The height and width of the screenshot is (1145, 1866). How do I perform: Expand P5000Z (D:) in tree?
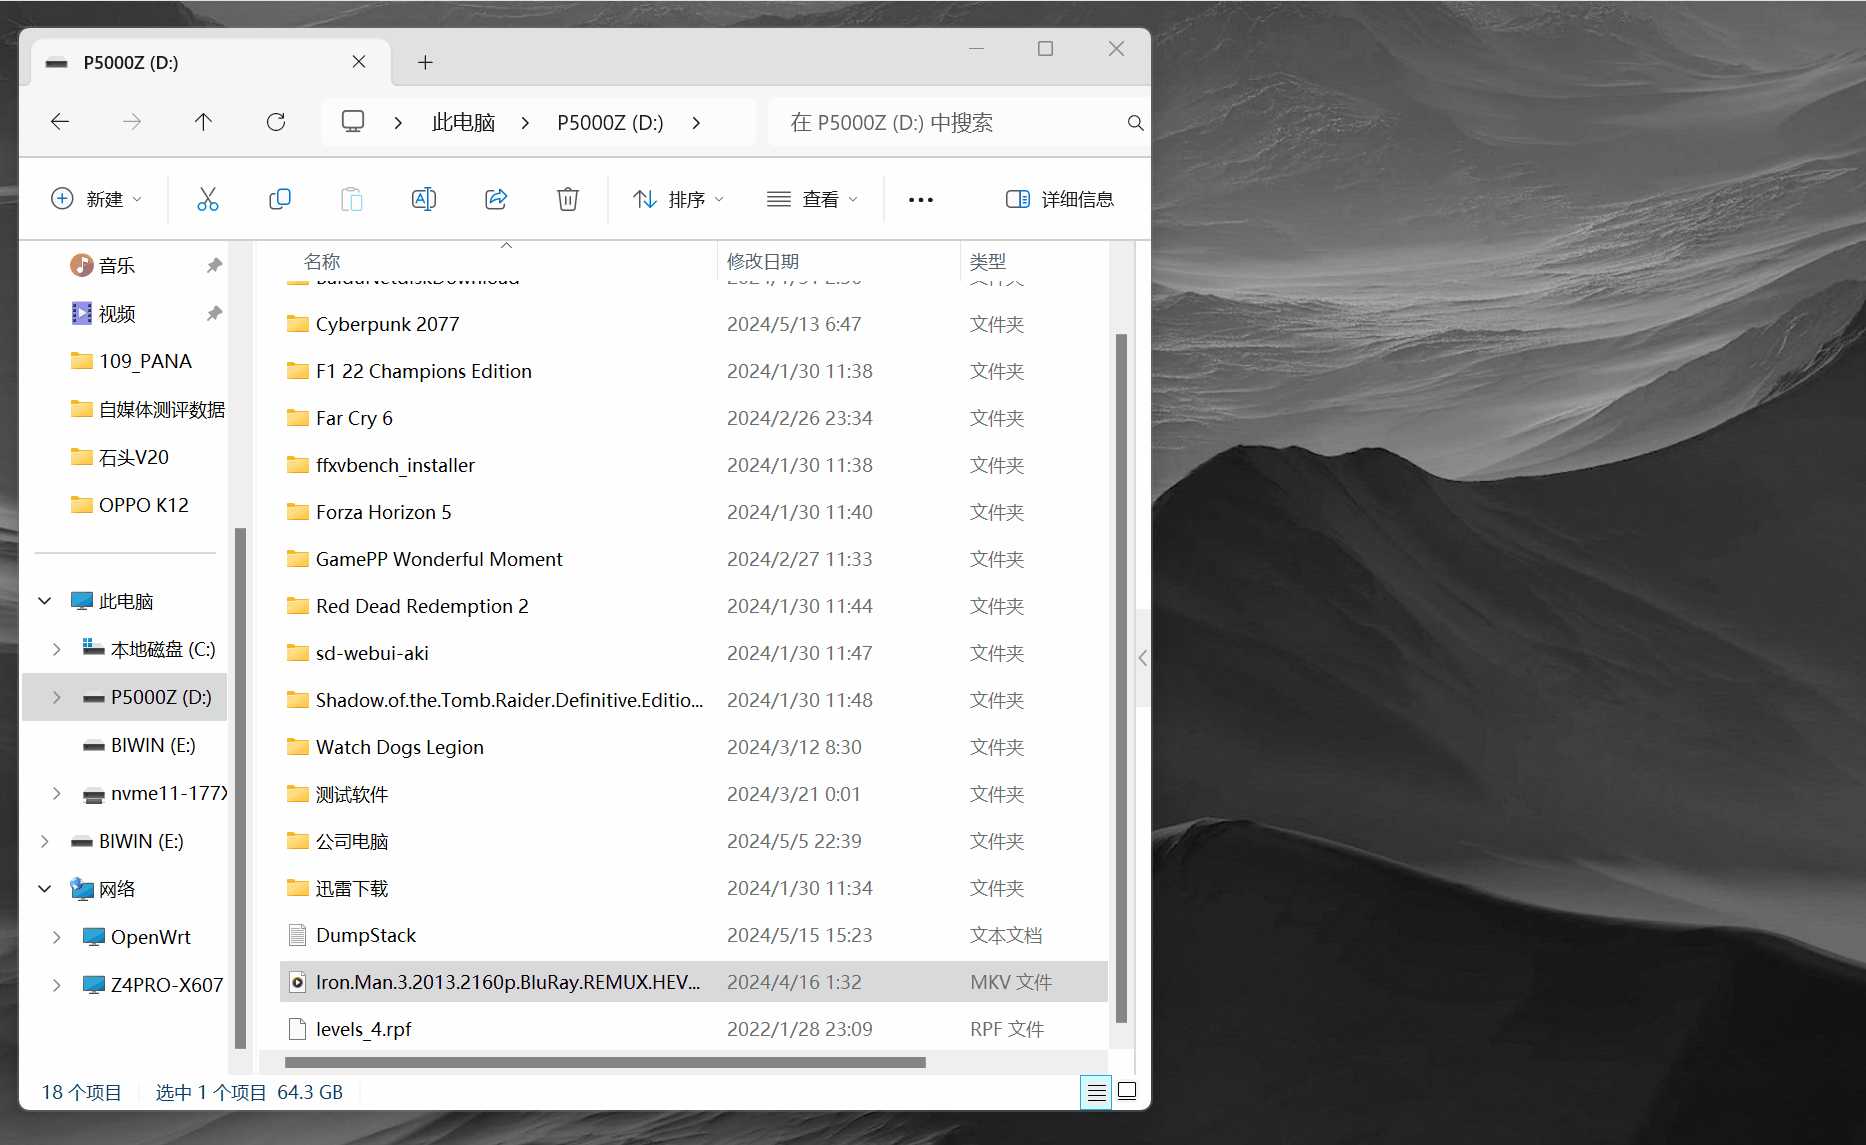[x=57, y=697]
